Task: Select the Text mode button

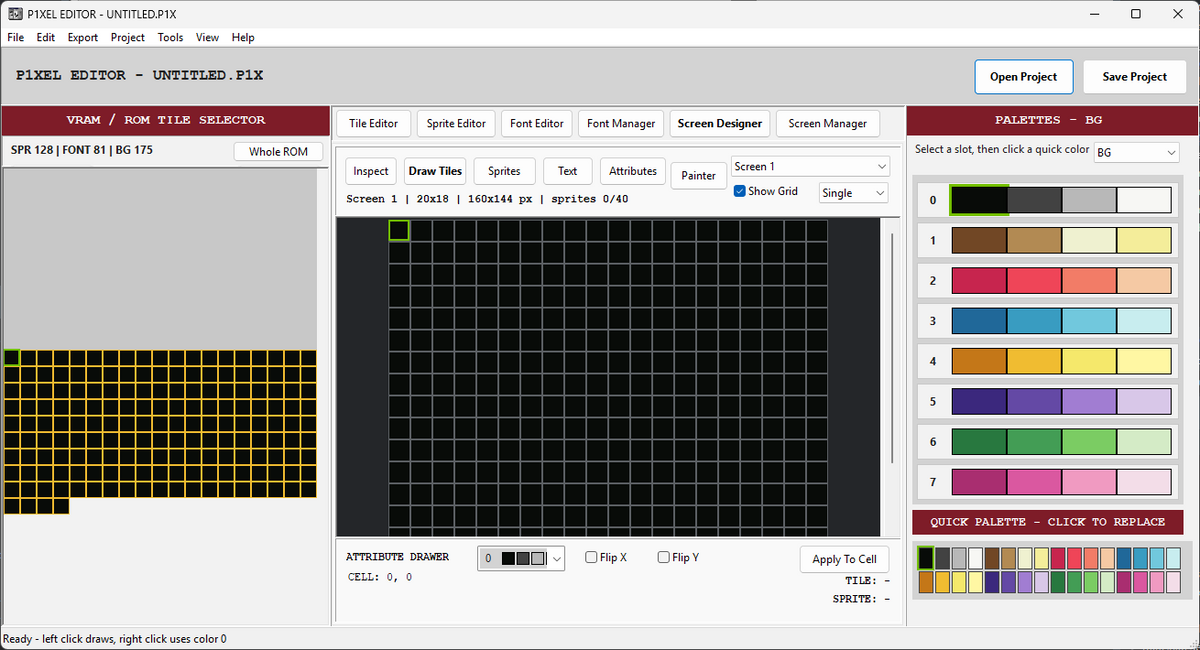Action: 568,171
